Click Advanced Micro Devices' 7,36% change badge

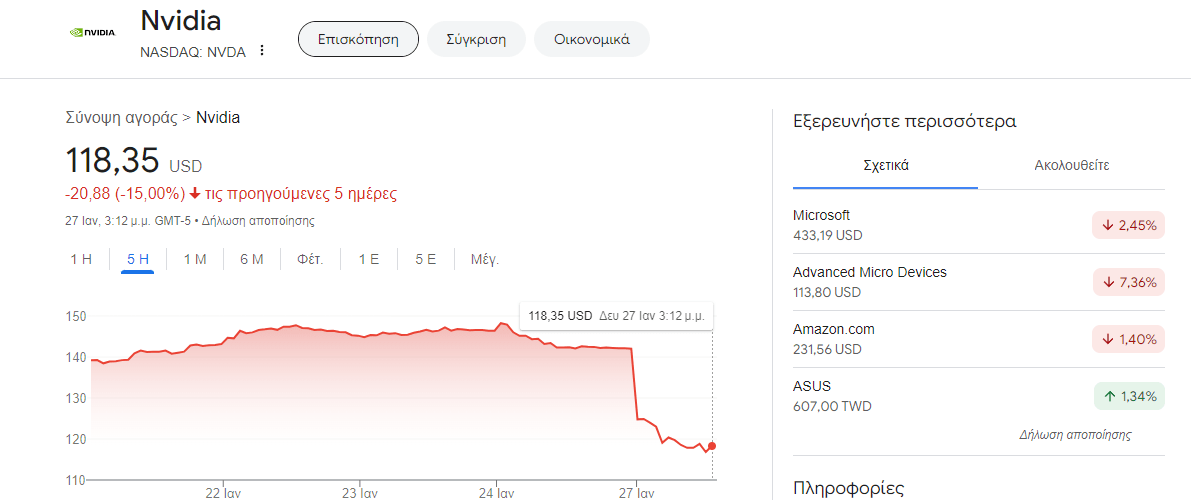click(x=1129, y=283)
